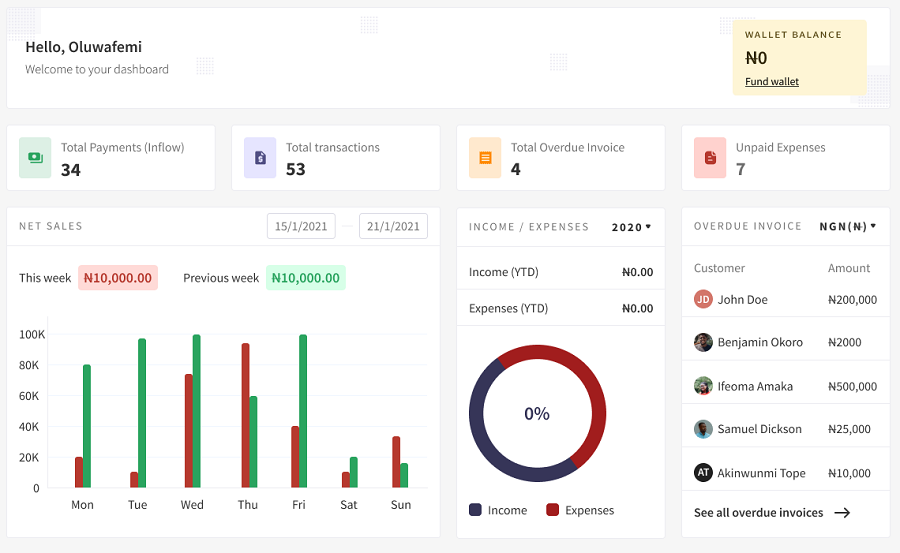Click Akinwunmi Tope's AT avatar

click(703, 473)
